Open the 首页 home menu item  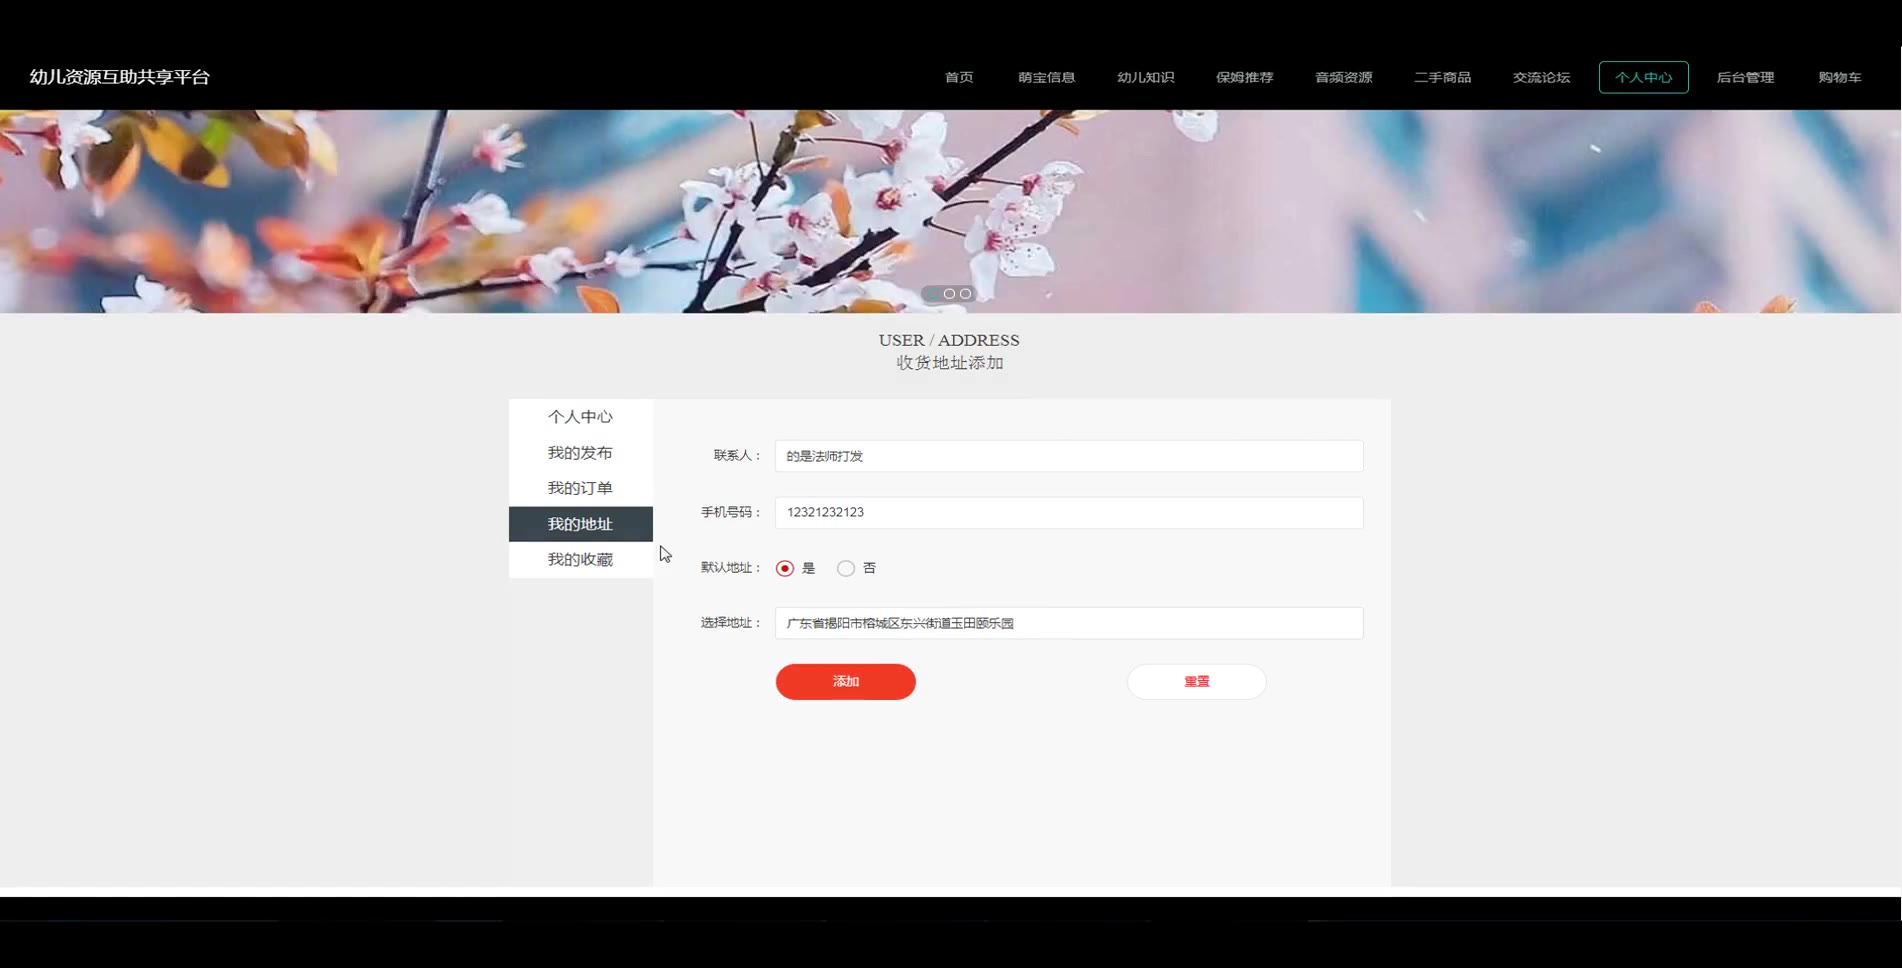click(958, 77)
